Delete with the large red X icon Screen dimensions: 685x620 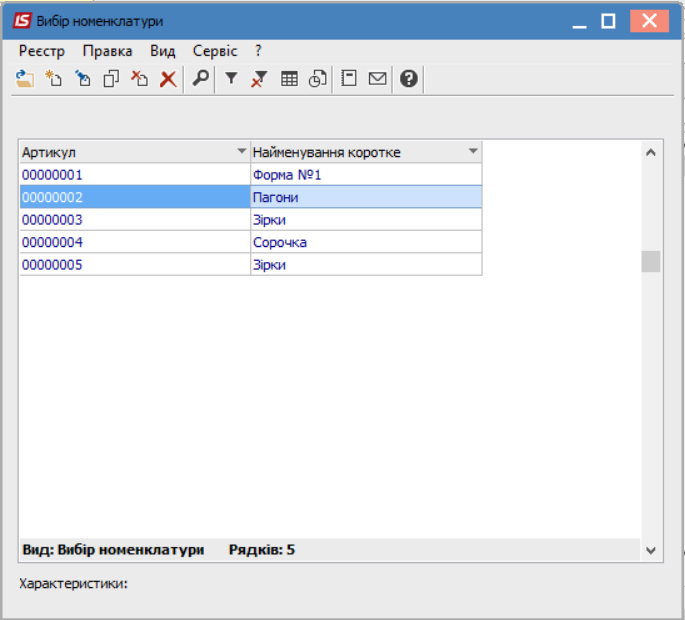coord(168,80)
